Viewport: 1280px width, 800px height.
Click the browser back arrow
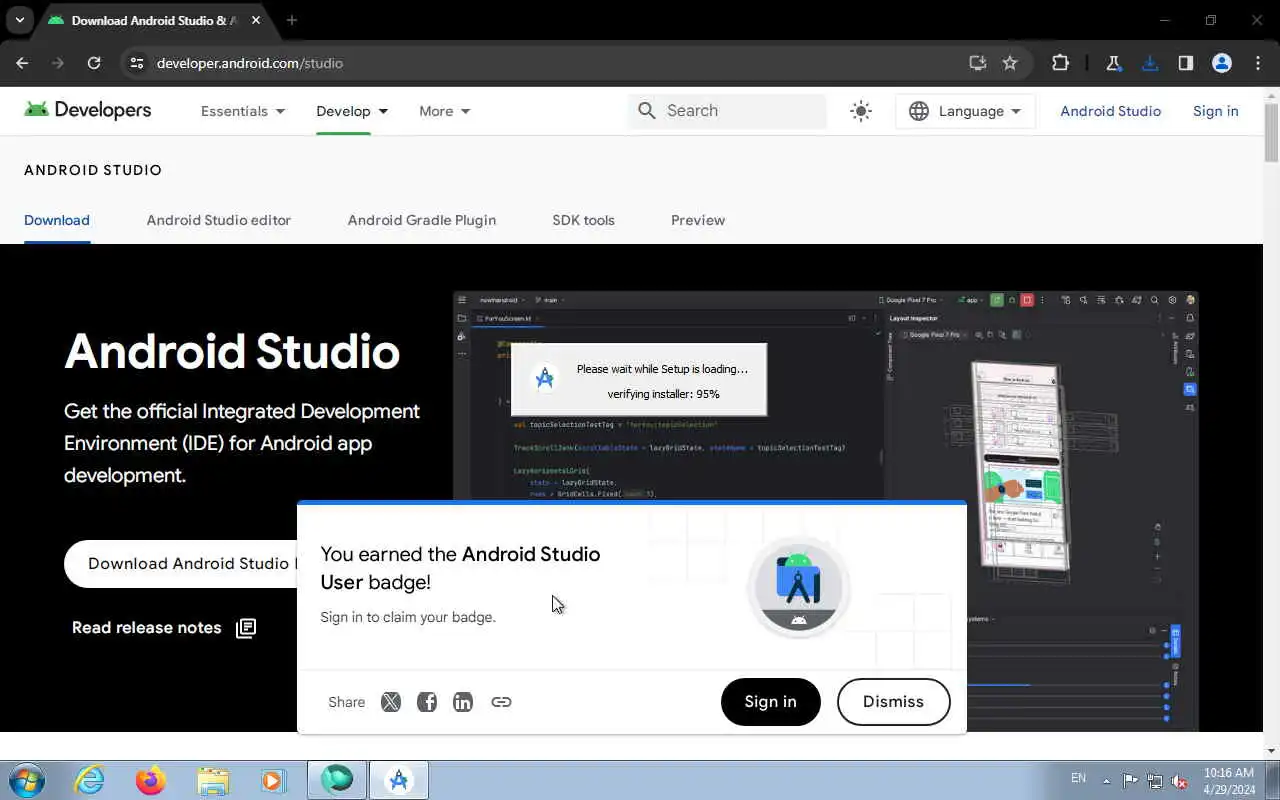click(x=22, y=63)
